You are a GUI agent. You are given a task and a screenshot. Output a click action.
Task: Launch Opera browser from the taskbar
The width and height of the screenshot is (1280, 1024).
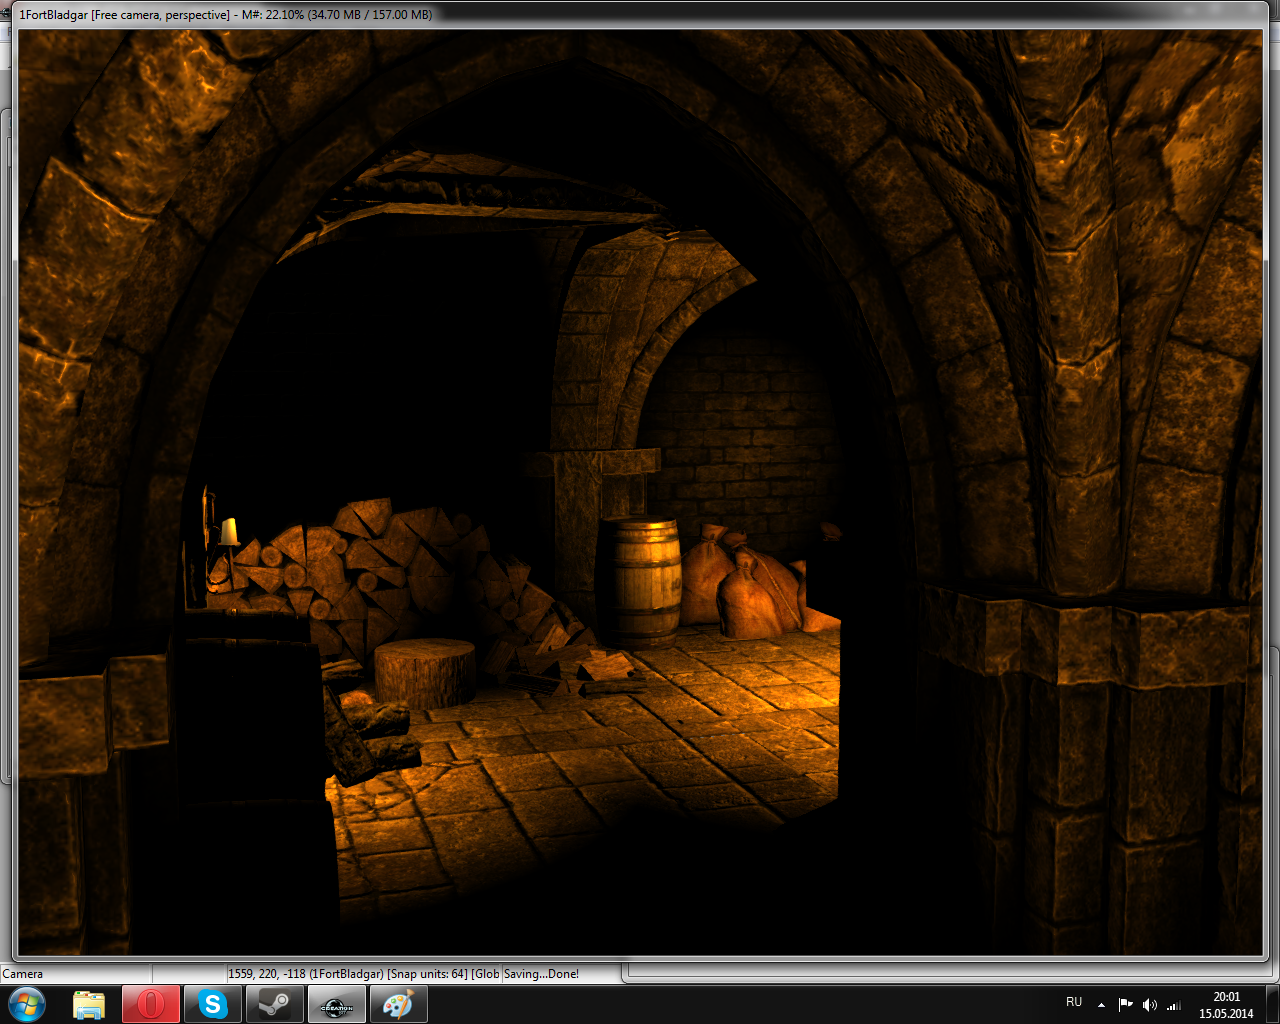151,1004
